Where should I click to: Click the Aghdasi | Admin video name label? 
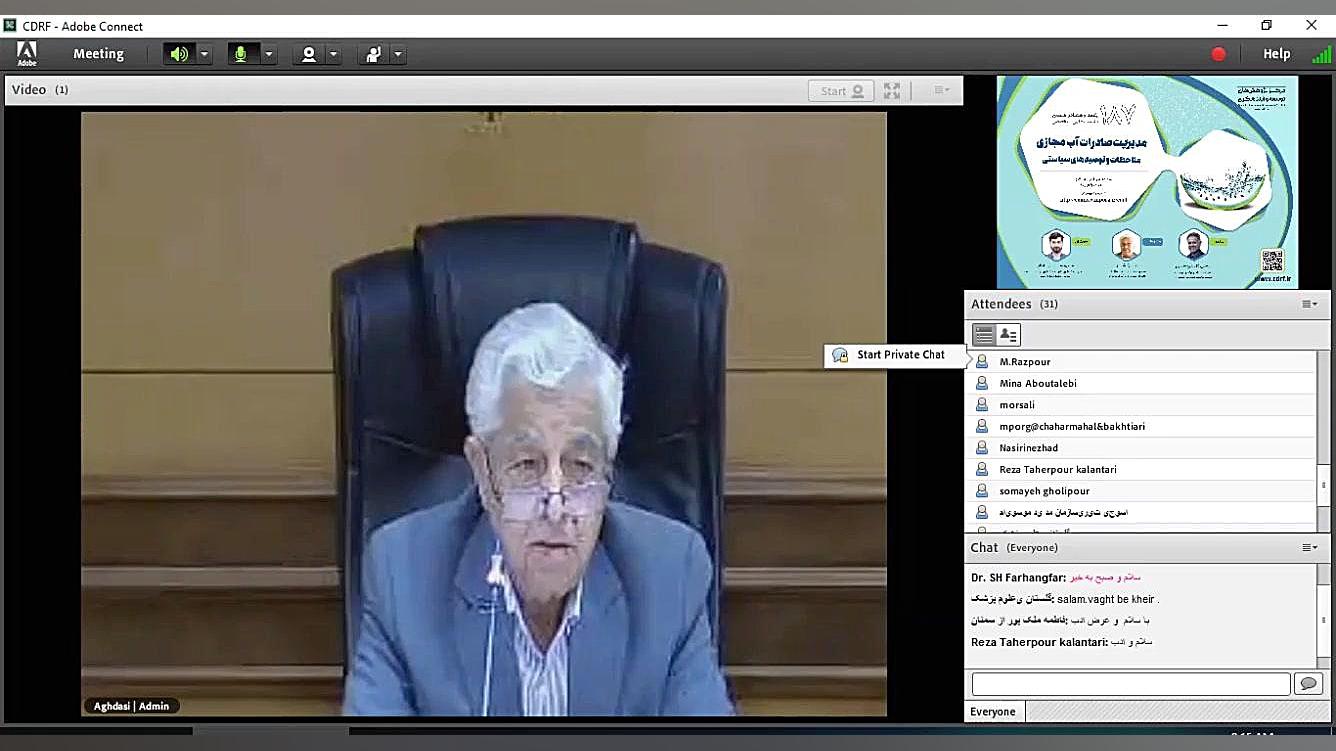click(x=132, y=706)
